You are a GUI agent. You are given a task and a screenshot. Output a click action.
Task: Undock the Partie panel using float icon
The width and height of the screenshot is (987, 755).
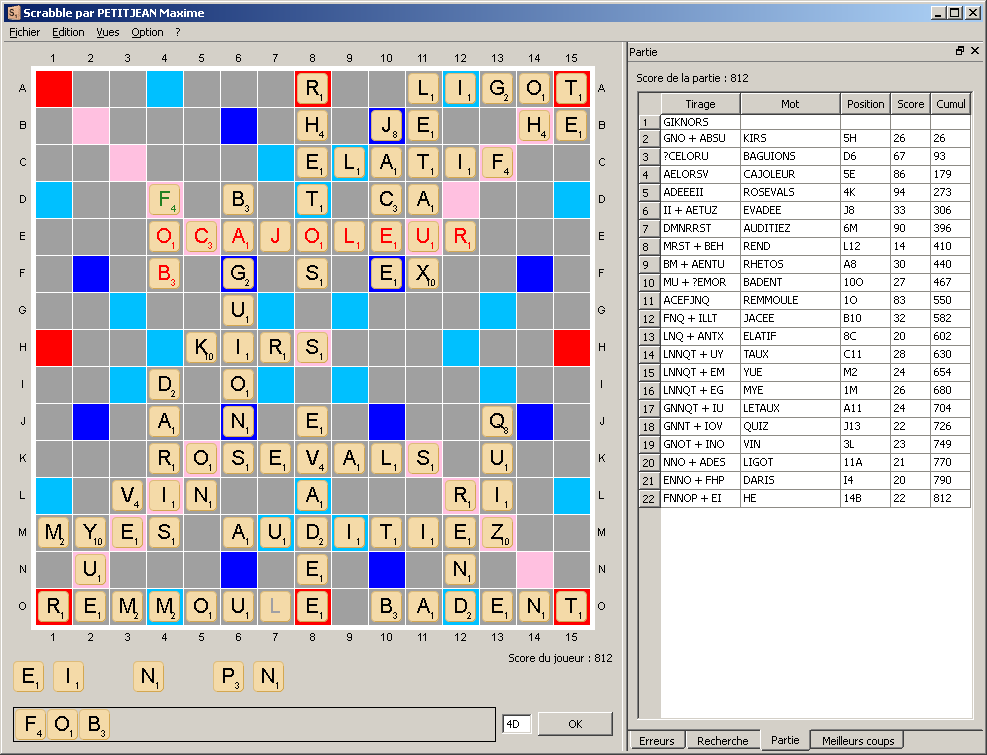tap(960, 51)
